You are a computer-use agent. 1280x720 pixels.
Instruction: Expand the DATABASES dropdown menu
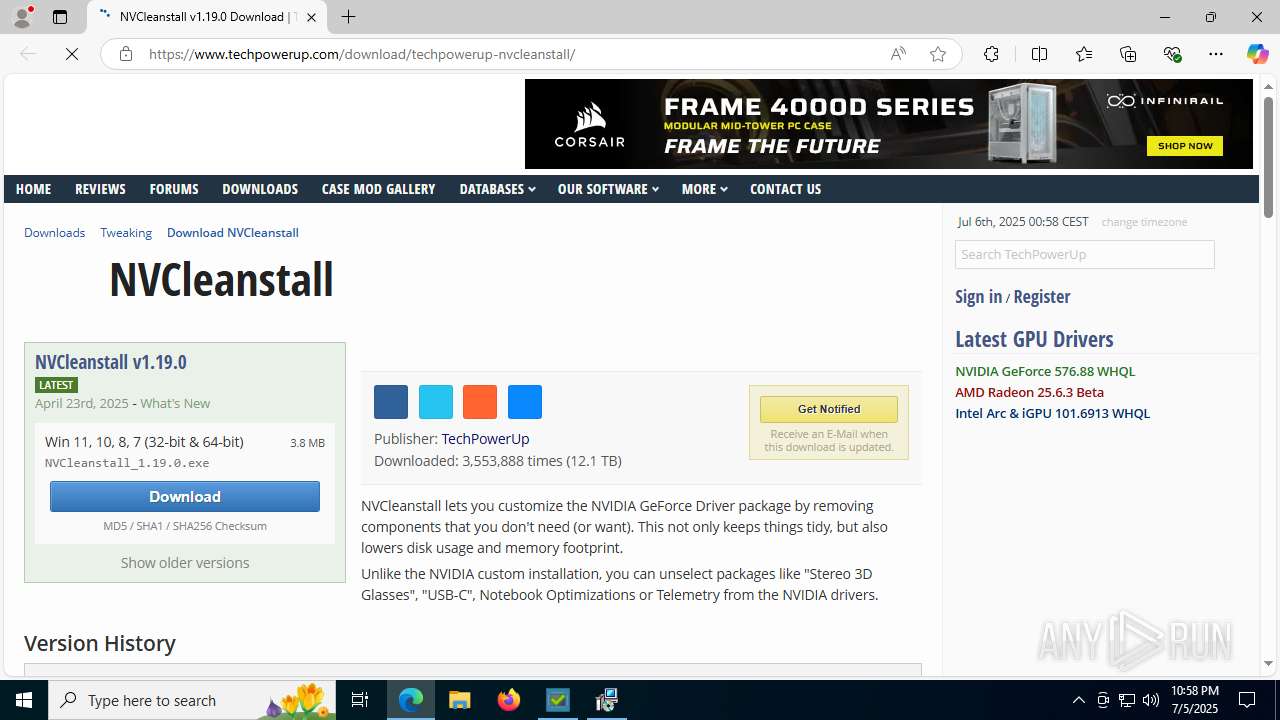pyautogui.click(x=497, y=189)
